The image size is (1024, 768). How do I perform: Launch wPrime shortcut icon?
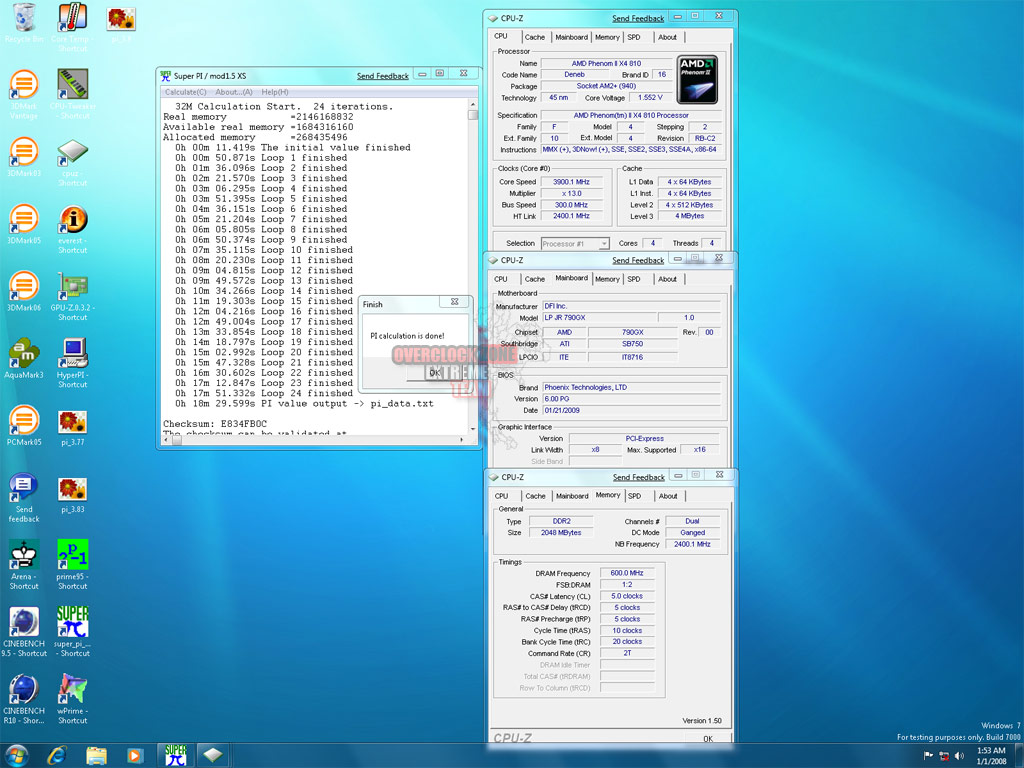(72, 699)
